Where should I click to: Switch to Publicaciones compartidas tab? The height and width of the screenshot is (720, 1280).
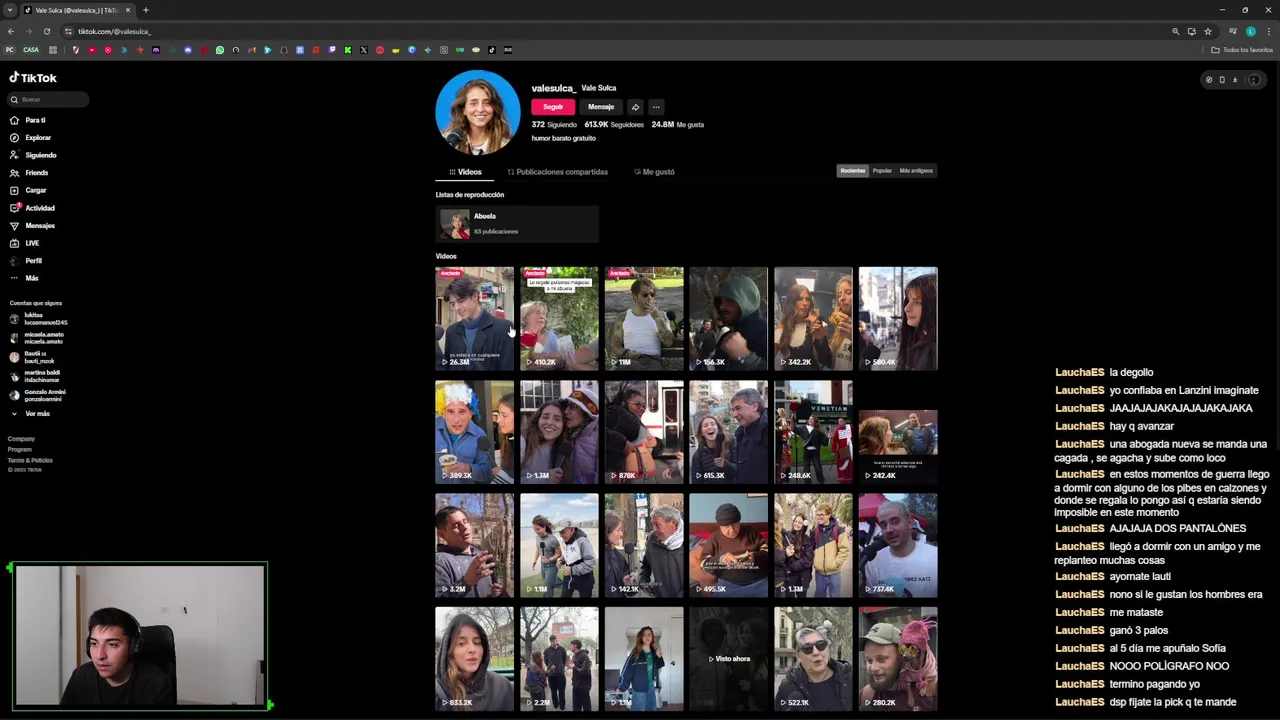click(x=558, y=172)
